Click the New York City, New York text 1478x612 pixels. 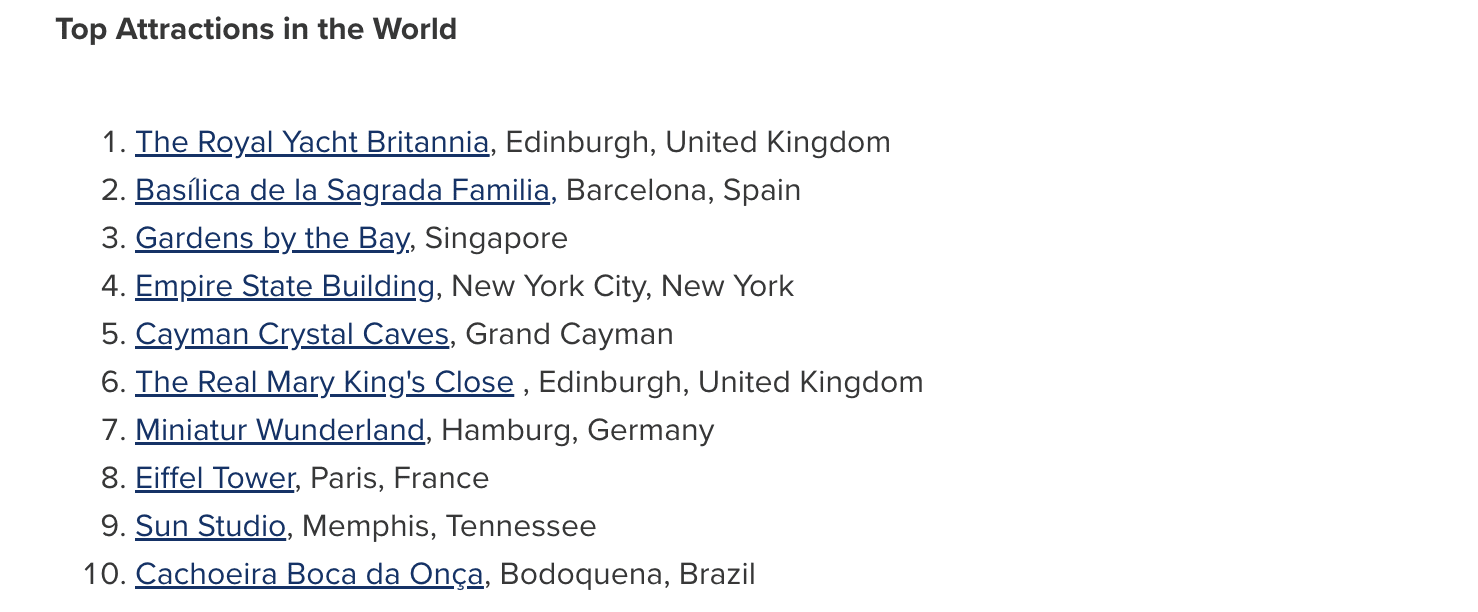coord(623,287)
